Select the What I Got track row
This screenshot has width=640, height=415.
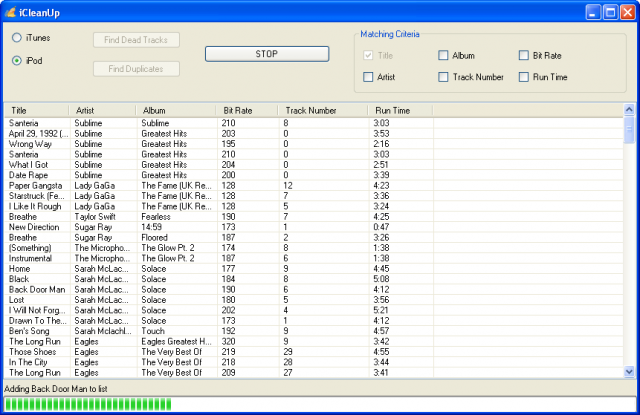pyautogui.click(x=314, y=165)
